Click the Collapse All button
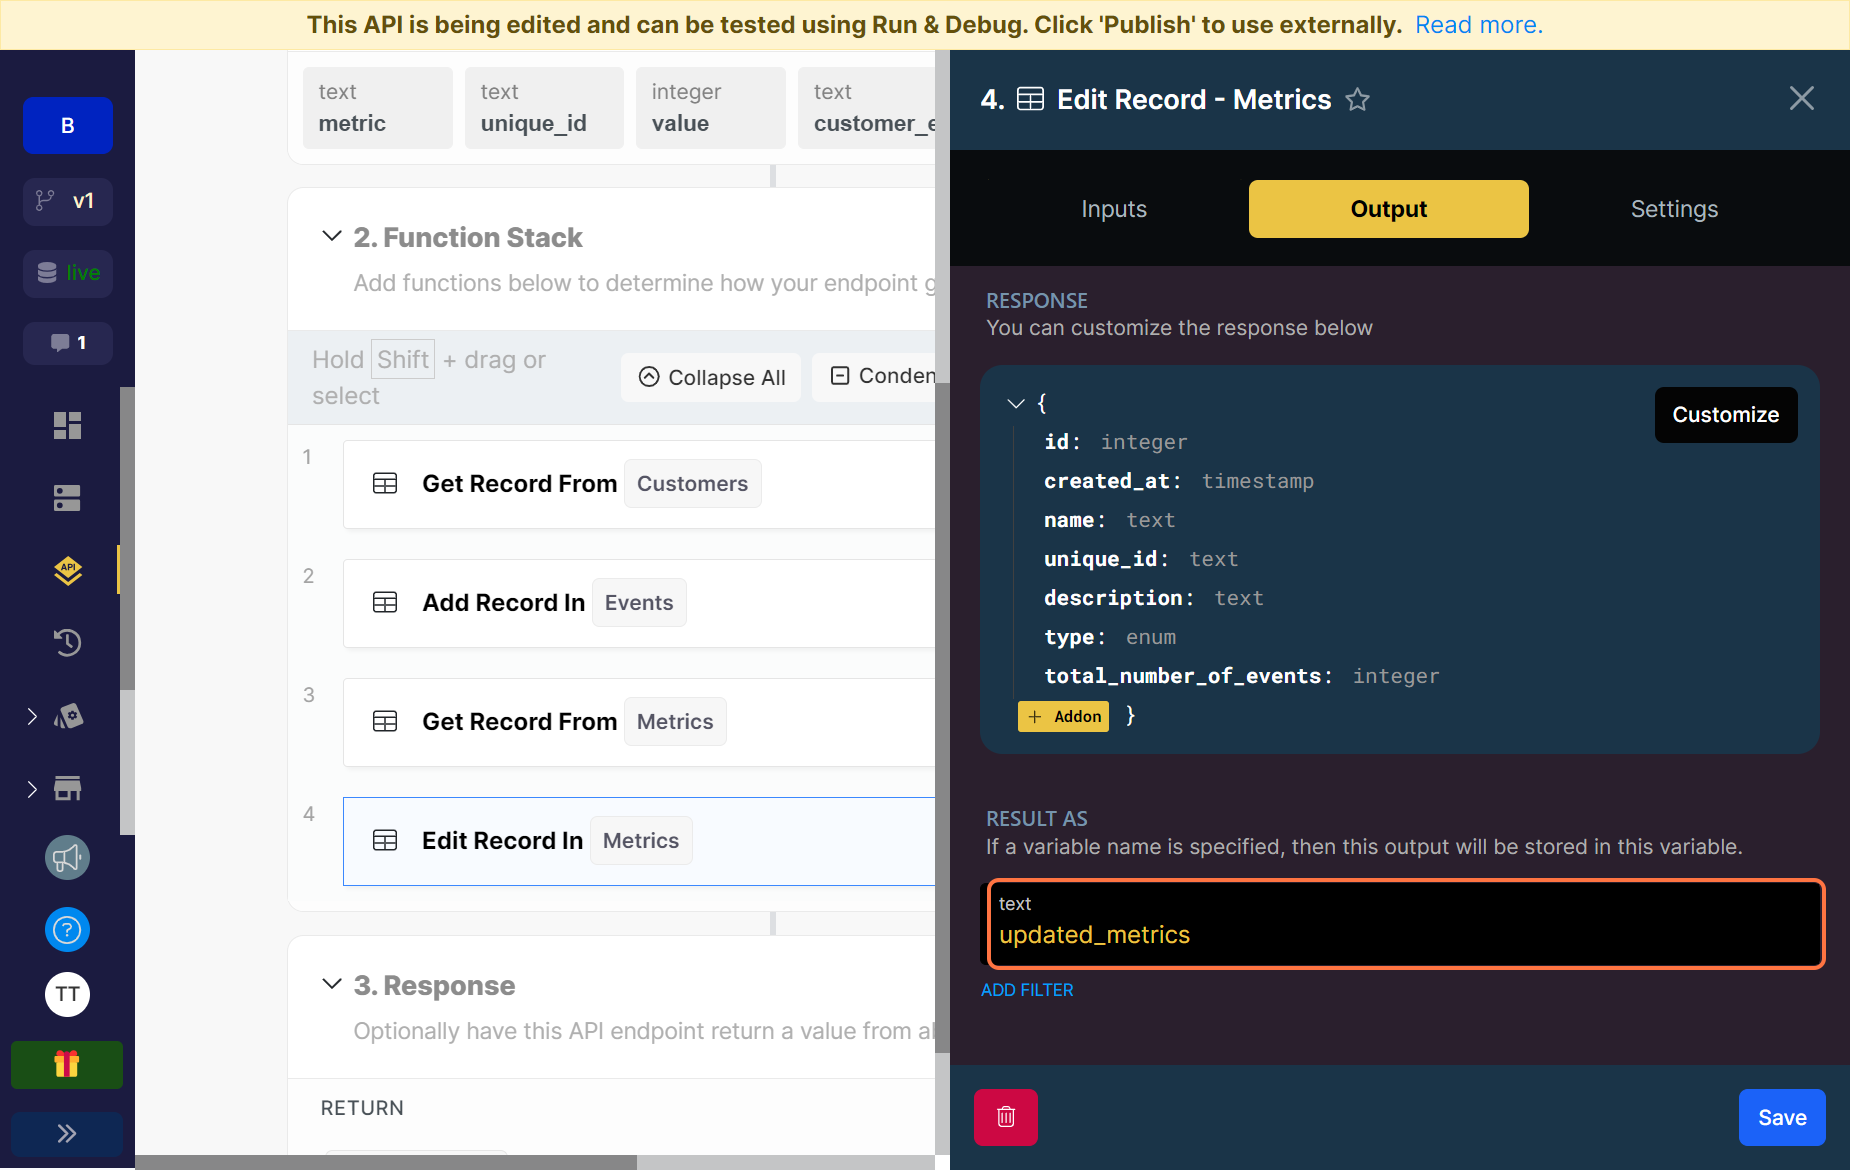1850x1170 pixels. [711, 377]
